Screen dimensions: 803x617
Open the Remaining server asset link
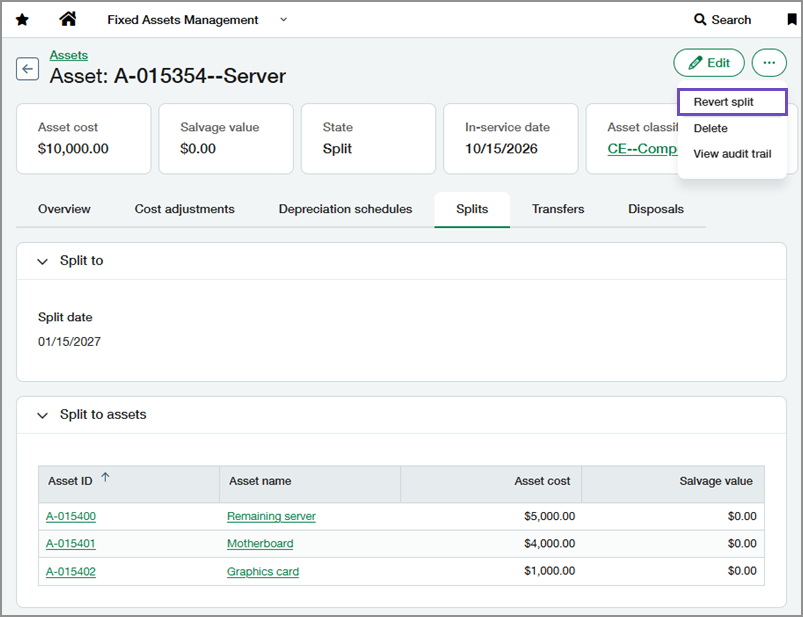pos(271,516)
